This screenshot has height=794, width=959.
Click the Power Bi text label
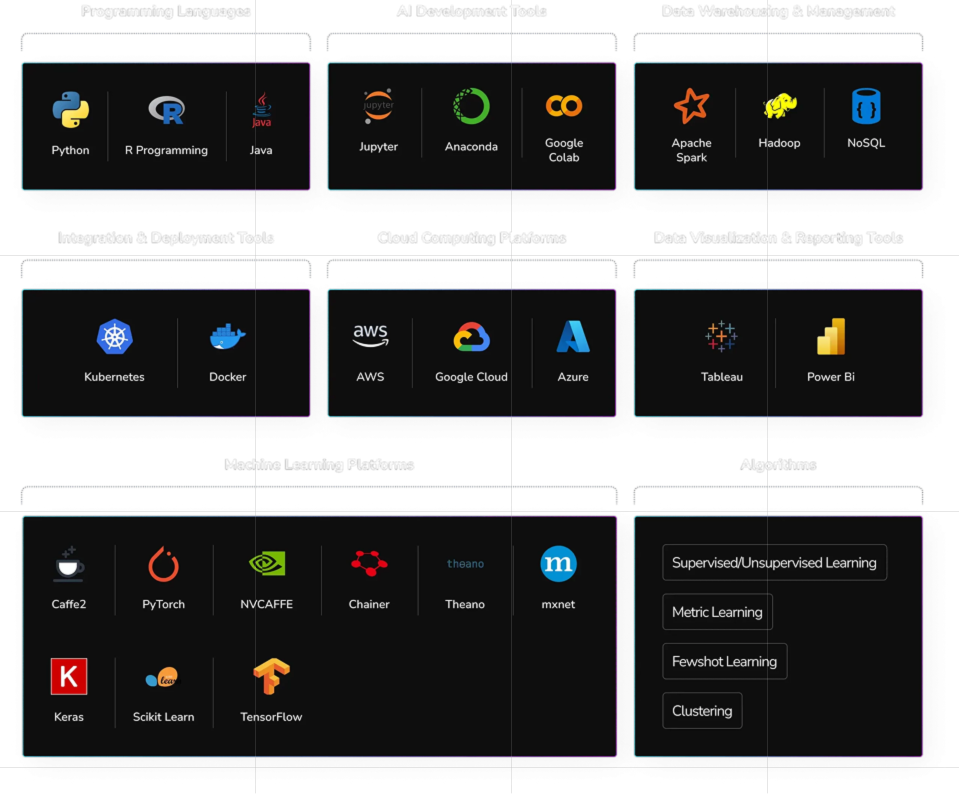pos(831,377)
